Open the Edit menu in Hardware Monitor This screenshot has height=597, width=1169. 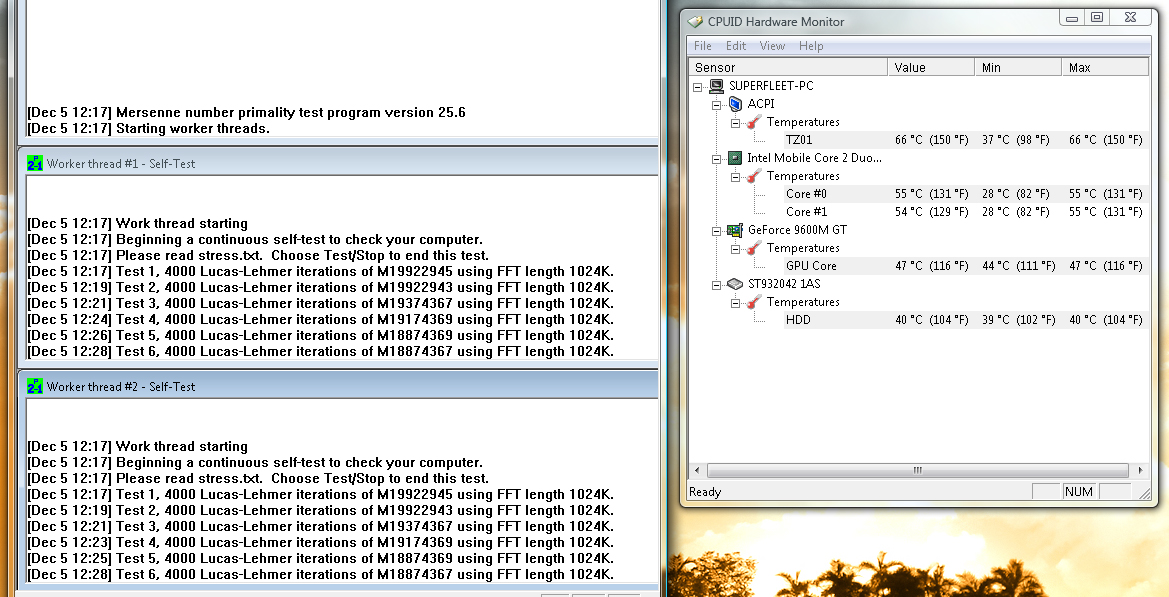(x=736, y=45)
